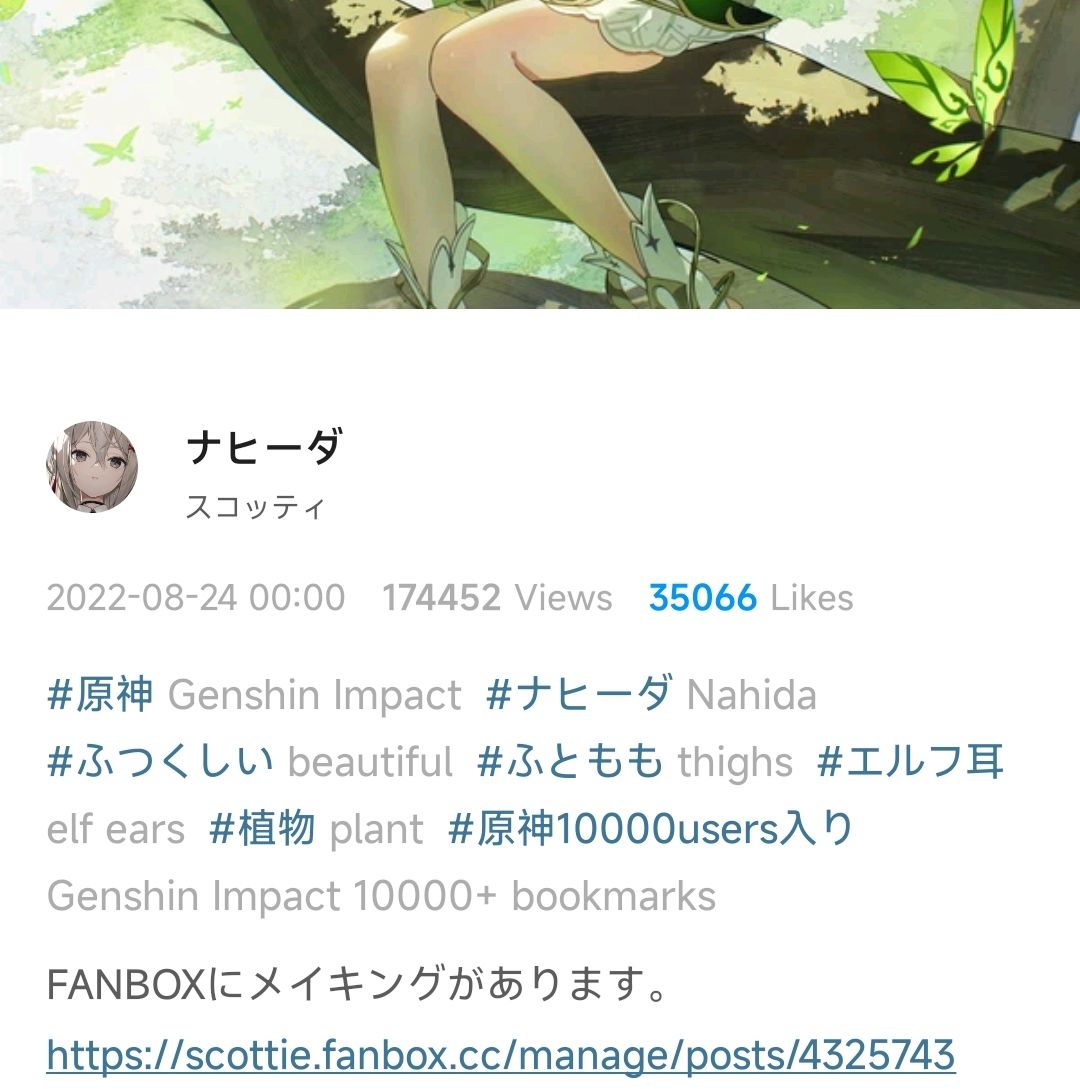Tap the post date 2022-08-24 00:00
The height and width of the screenshot is (1089, 1080).
click(x=196, y=597)
